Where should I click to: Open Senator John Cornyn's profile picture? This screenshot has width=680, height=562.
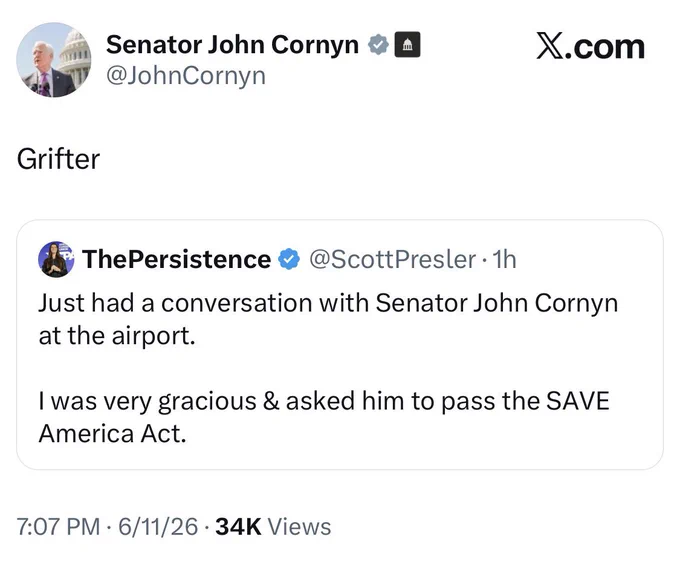[x=54, y=60]
